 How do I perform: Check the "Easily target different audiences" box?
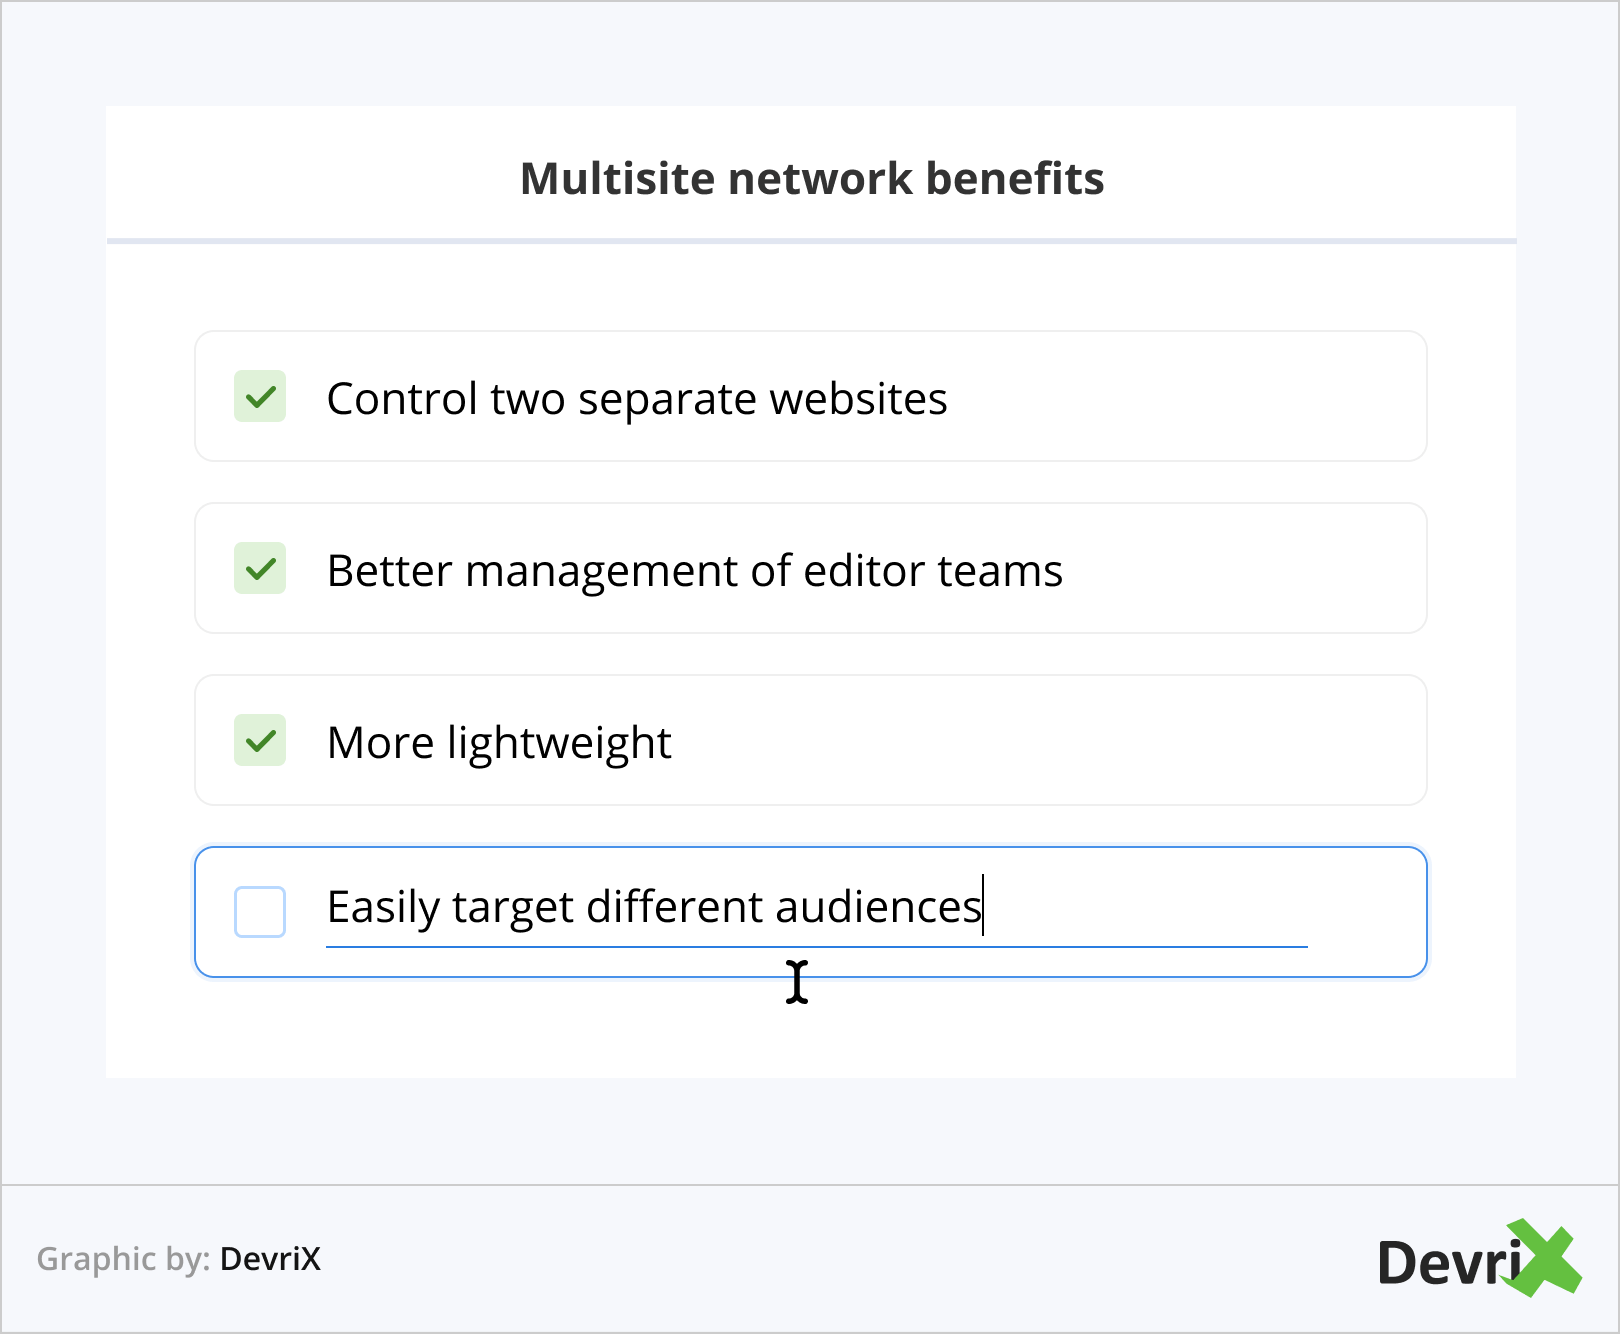260,912
